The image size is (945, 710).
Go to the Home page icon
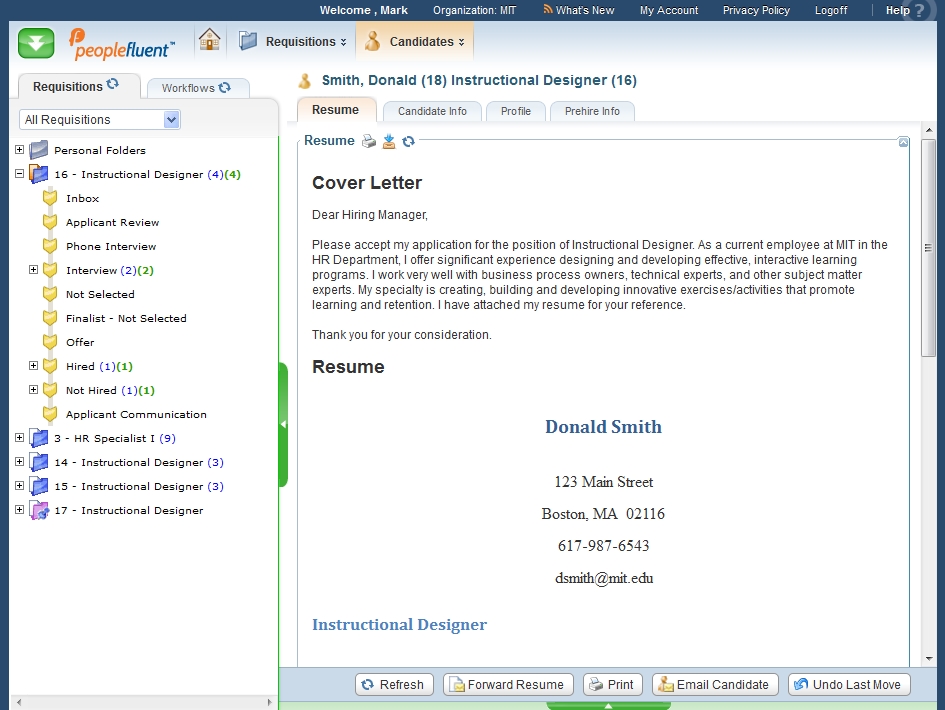(x=209, y=41)
